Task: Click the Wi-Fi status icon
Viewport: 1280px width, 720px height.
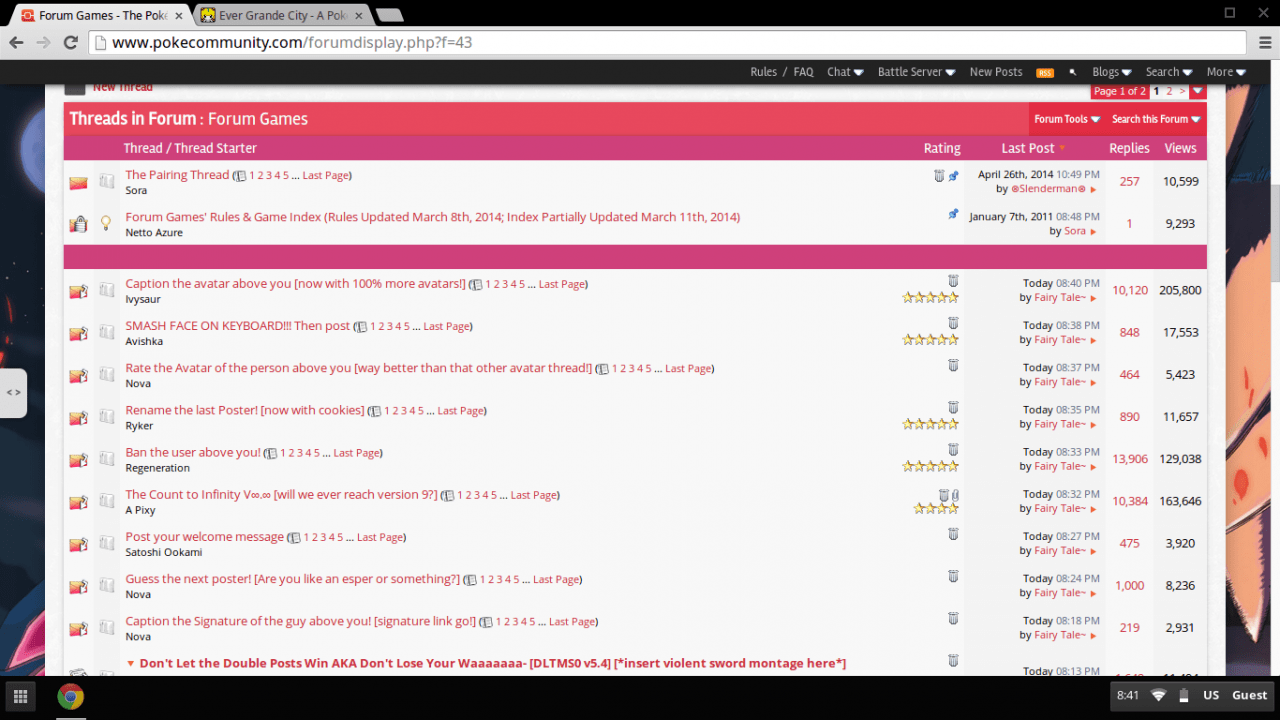Action: point(1159,695)
